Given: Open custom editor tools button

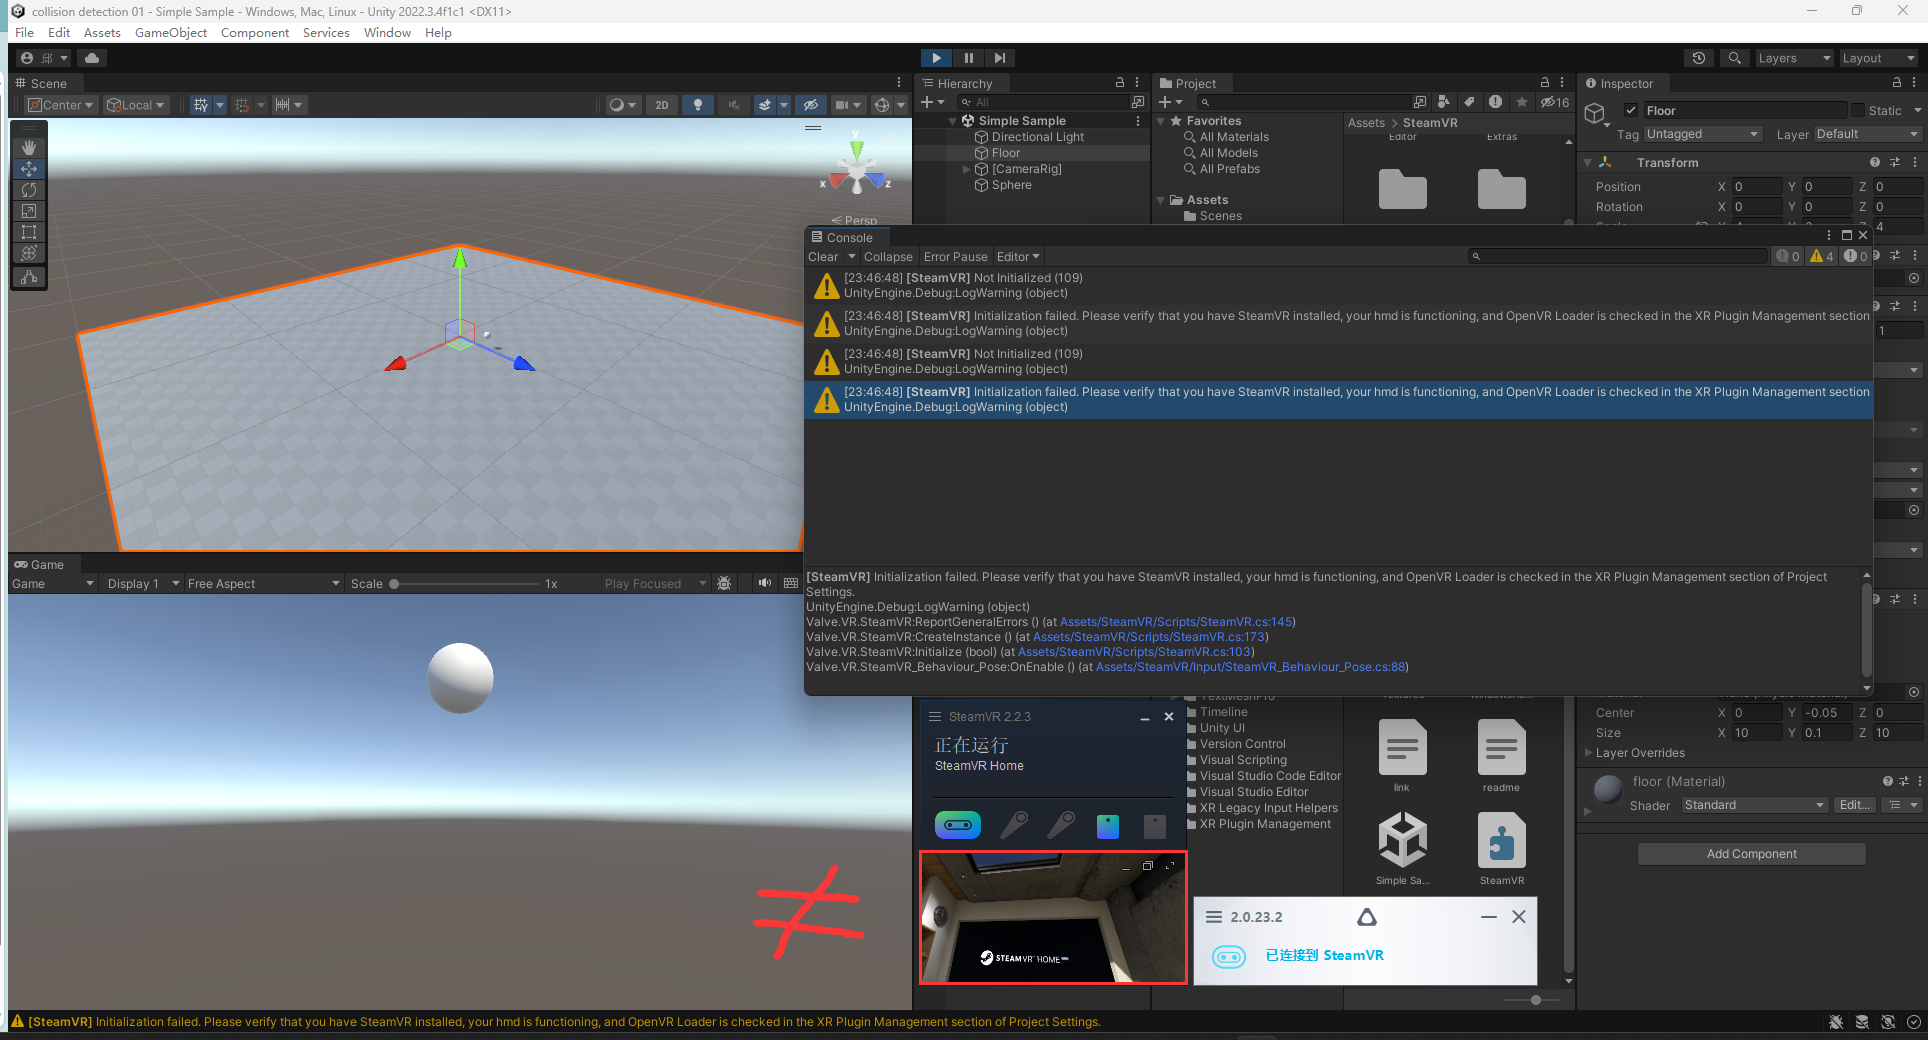Looking at the screenshot, I should point(28,277).
